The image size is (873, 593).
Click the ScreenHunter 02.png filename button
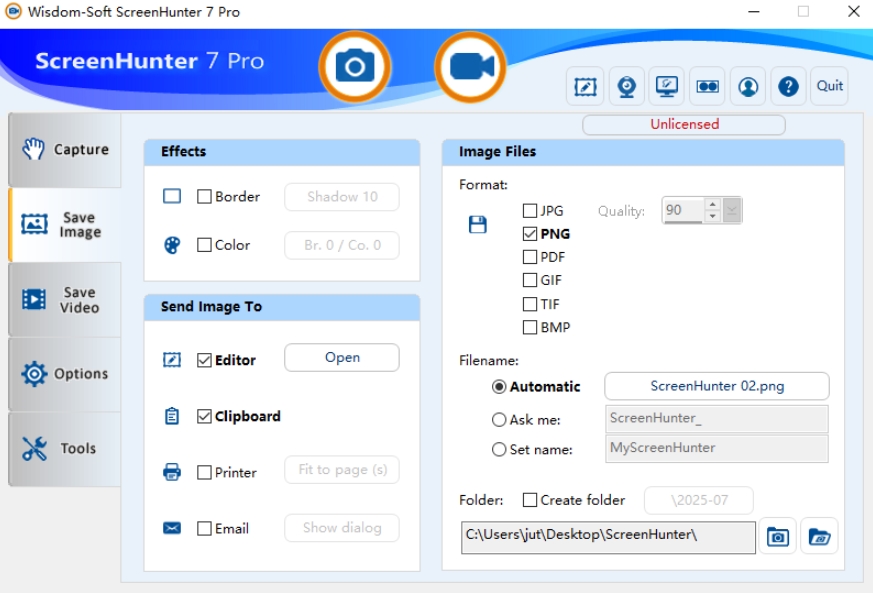click(x=717, y=386)
